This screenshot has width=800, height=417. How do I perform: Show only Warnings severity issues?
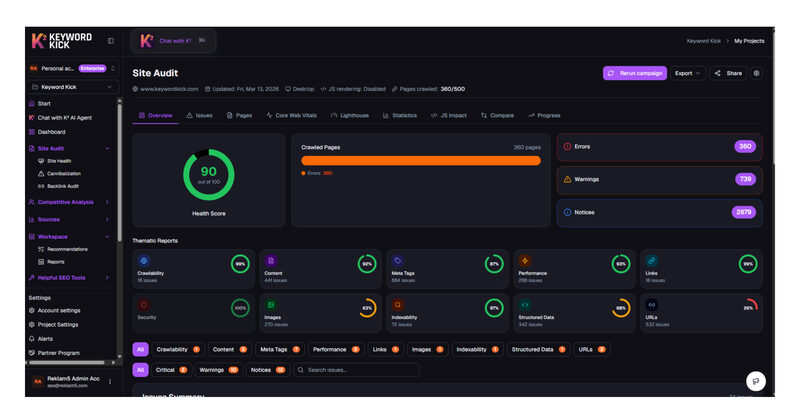click(x=218, y=370)
